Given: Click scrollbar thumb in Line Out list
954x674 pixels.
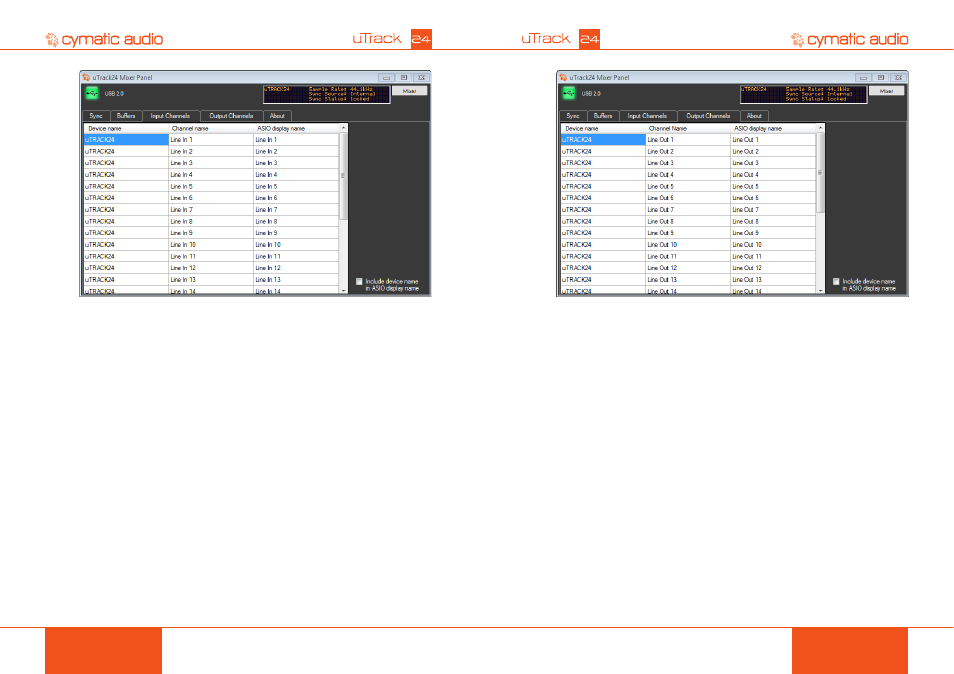Looking at the screenshot, I should (820, 173).
